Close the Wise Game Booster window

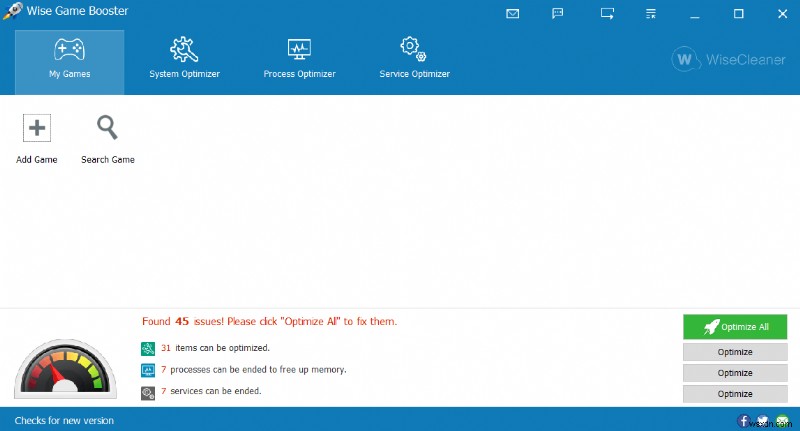point(782,14)
